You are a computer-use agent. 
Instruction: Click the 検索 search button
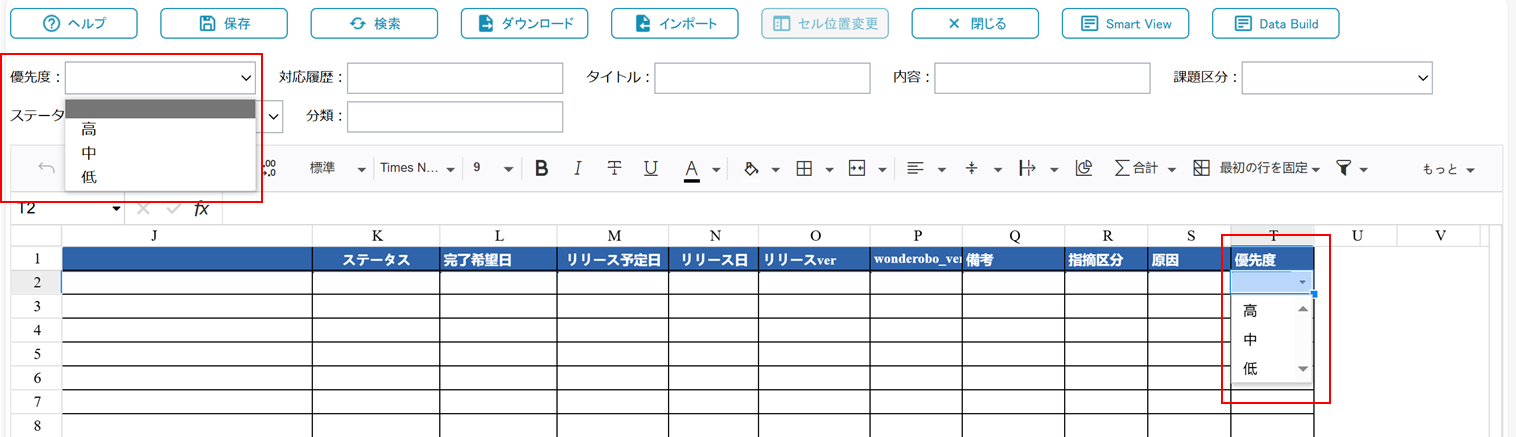pyautogui.click(x=374, y=23)
